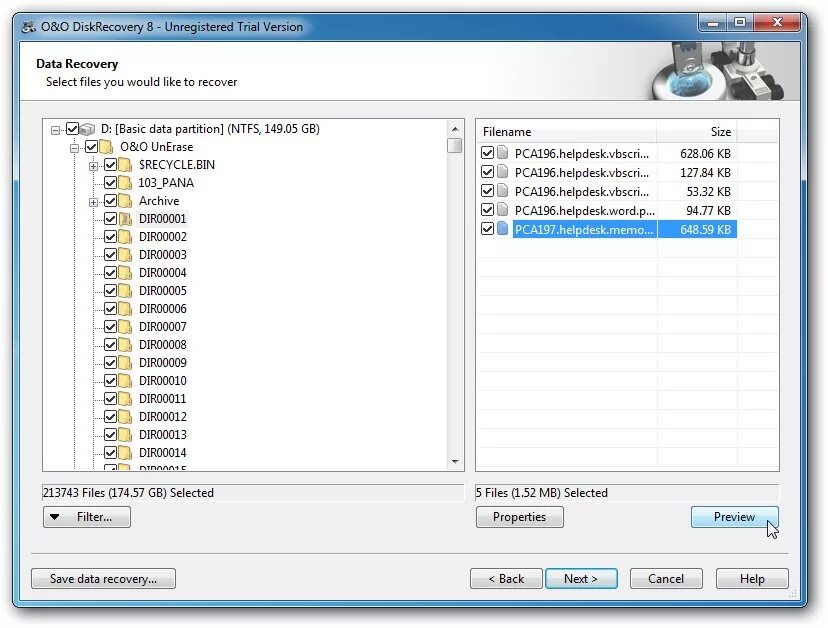828x628 pixels.
Task: Click file icon of 628.06 KB file
Action: [x=503, y=153]
